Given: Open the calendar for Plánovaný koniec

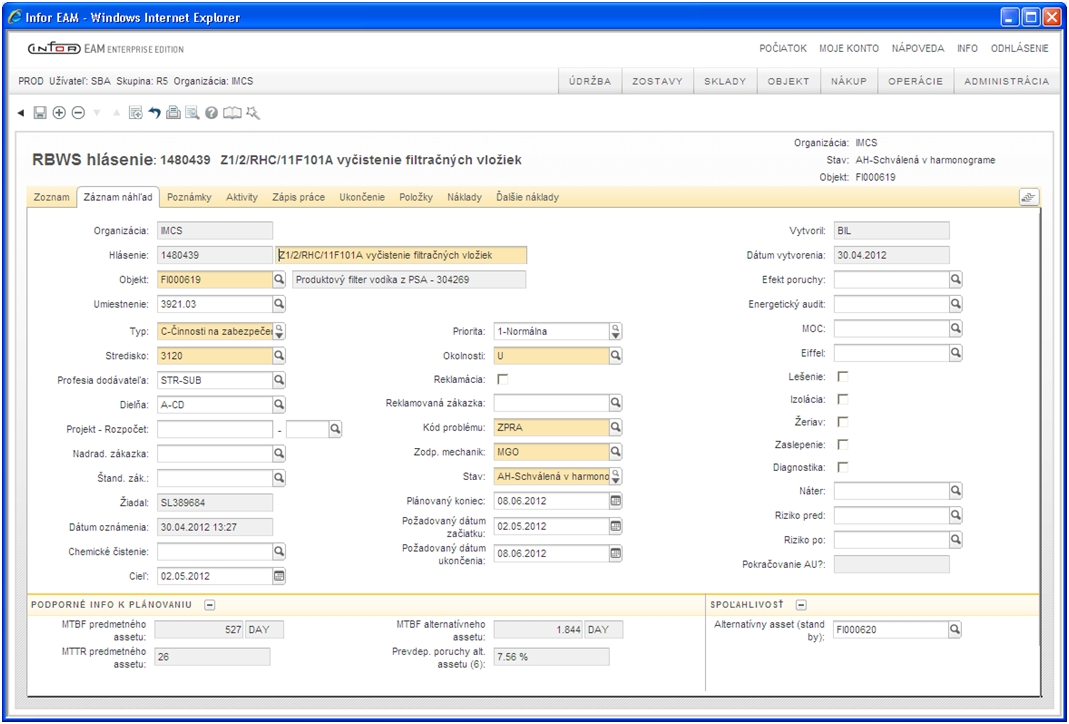Looking at the screenshot, I should click(x=616, y=501).
